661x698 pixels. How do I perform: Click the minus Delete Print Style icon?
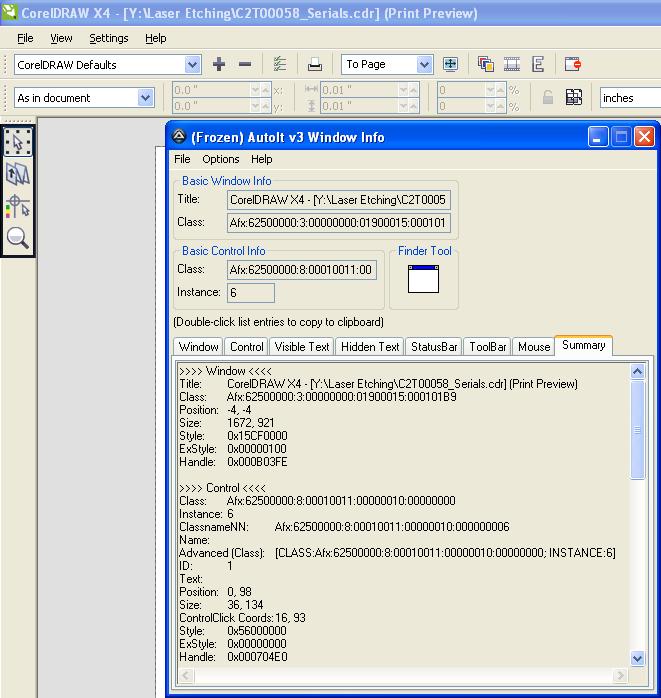tap(245, 65)
